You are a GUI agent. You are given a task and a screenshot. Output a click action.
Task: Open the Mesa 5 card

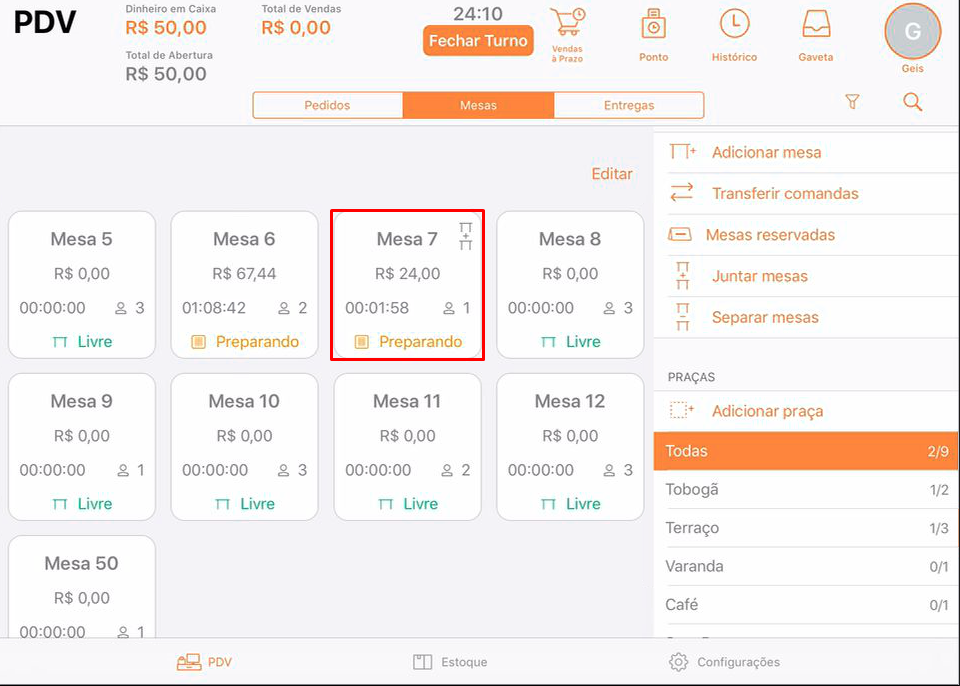coord(82,285)
